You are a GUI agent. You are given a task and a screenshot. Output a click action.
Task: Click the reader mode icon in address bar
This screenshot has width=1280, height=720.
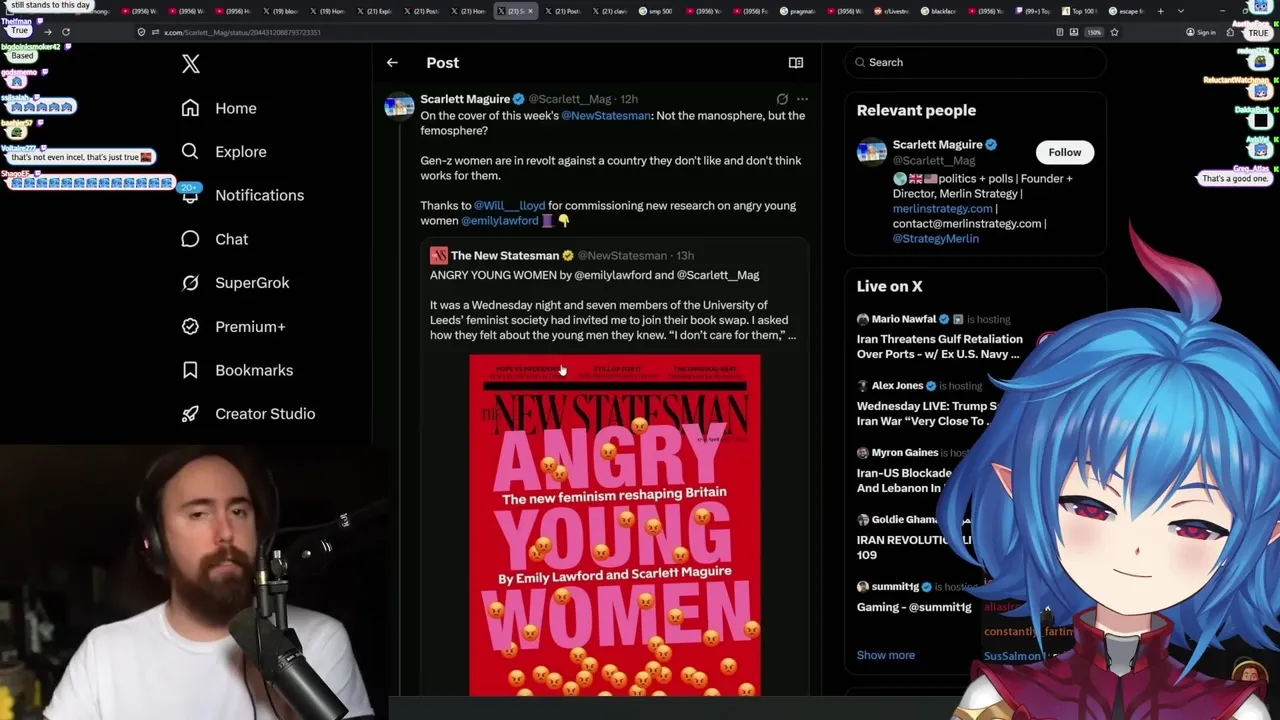tap(1060, 32)
